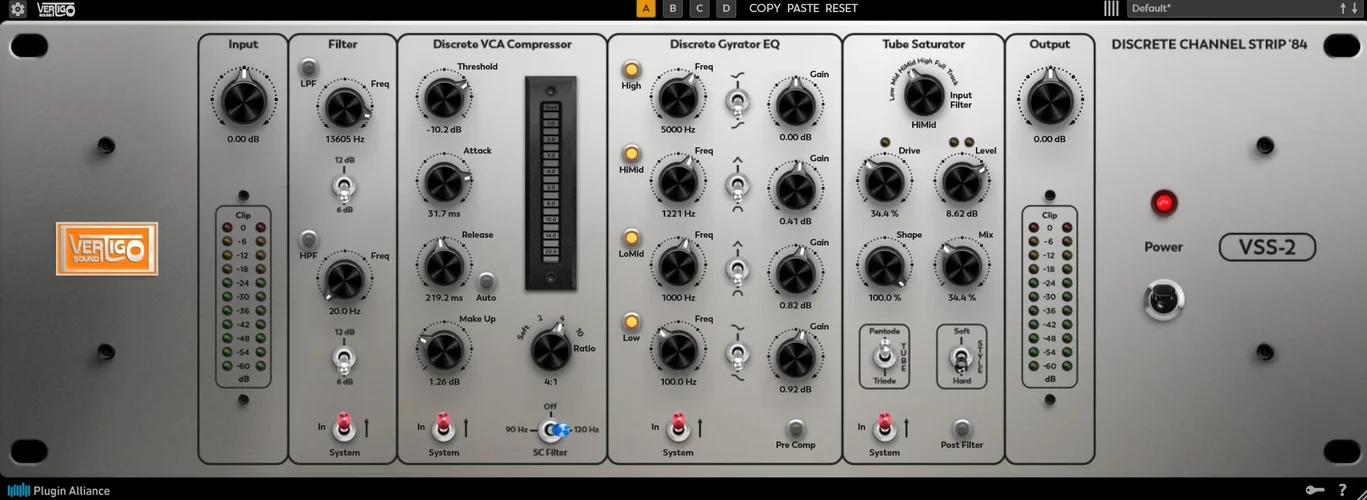The width and height of the screenshot is (1367, 500).
Task: Flip the Power toggle switch
Action: coord(1164,300)
